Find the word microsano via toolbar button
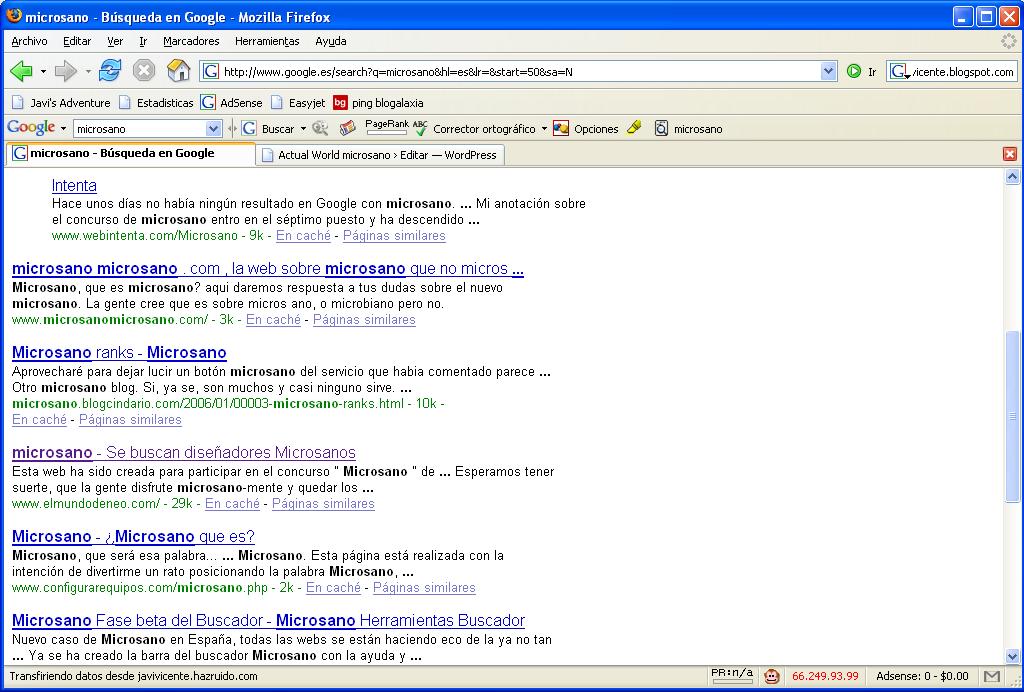This screenshot has width=1024, height=692. tap(689, 129)
